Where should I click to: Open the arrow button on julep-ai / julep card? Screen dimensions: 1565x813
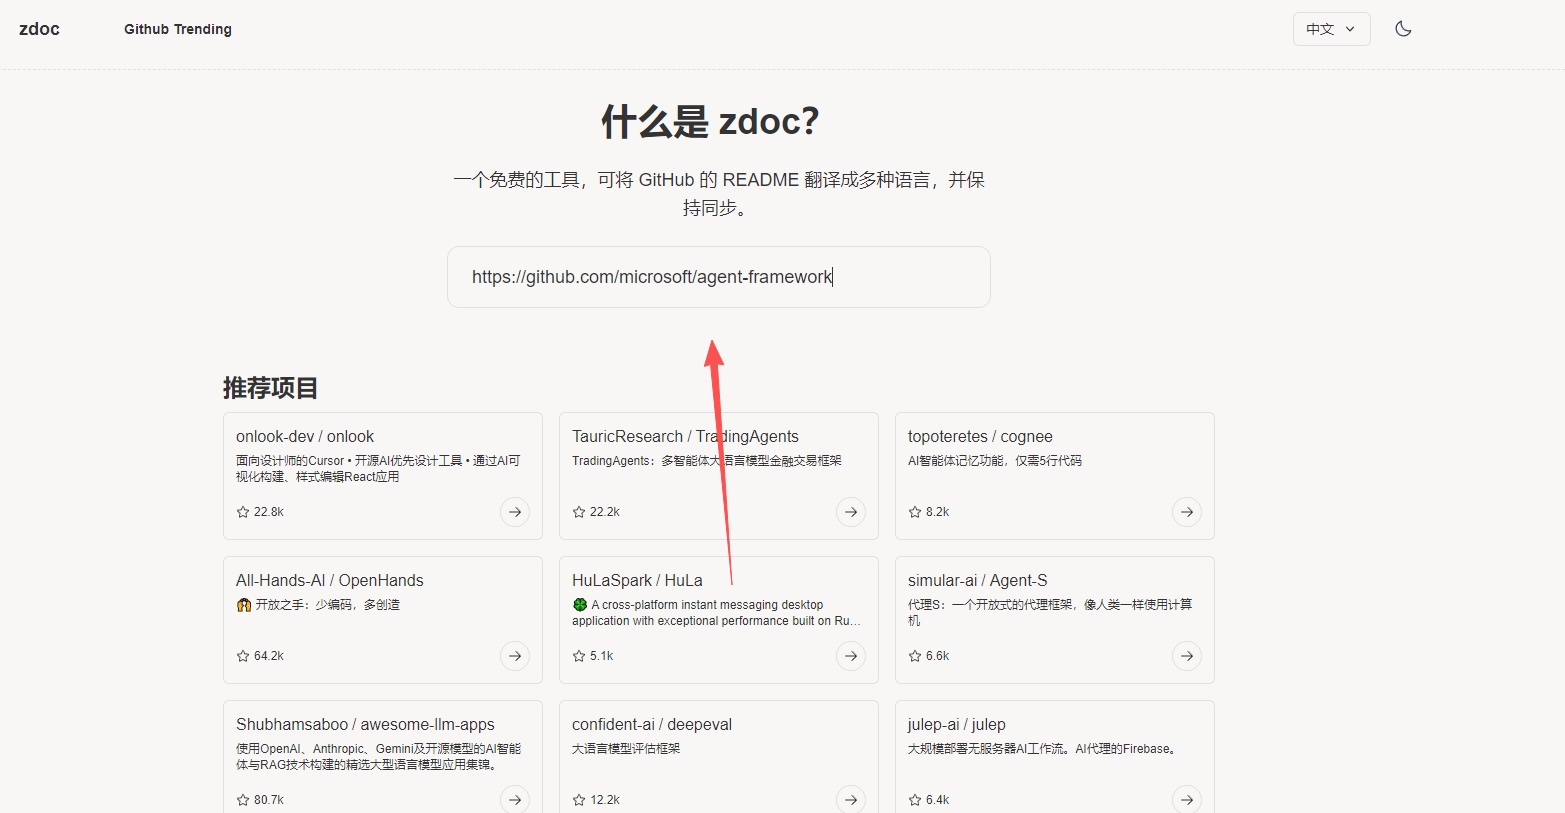(x=1187, y=800)
